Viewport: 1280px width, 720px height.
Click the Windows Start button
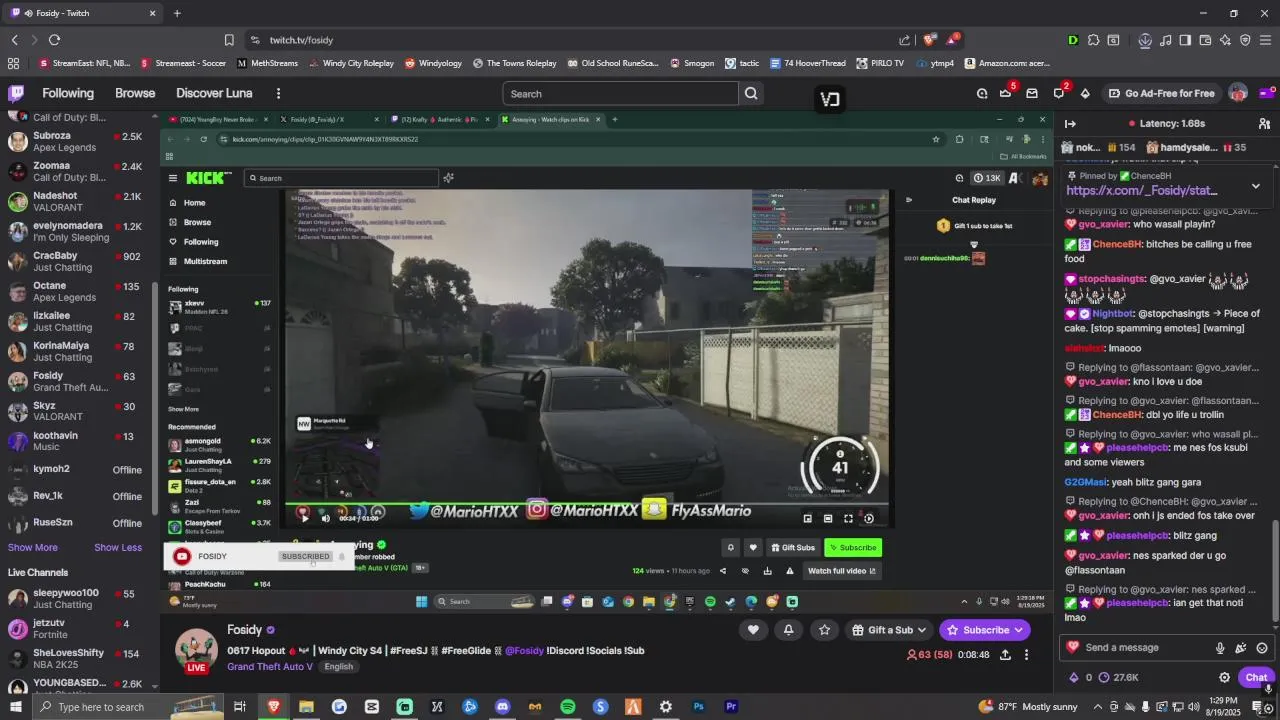[x=16, y=707]
